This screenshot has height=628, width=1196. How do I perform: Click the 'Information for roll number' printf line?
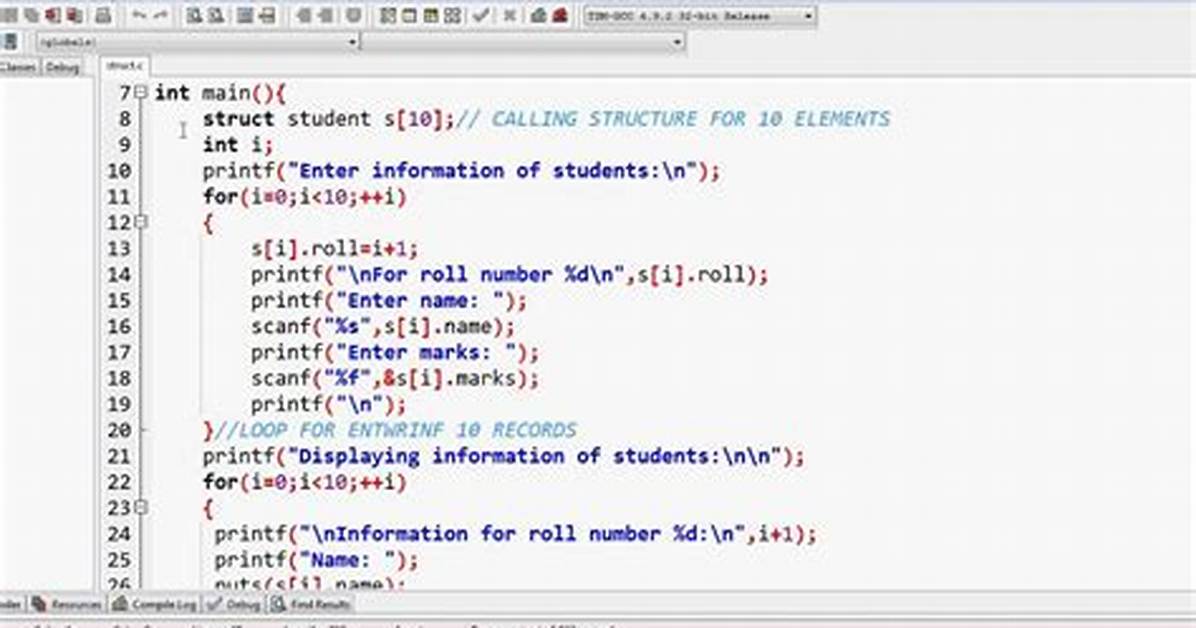click(515, 534)
